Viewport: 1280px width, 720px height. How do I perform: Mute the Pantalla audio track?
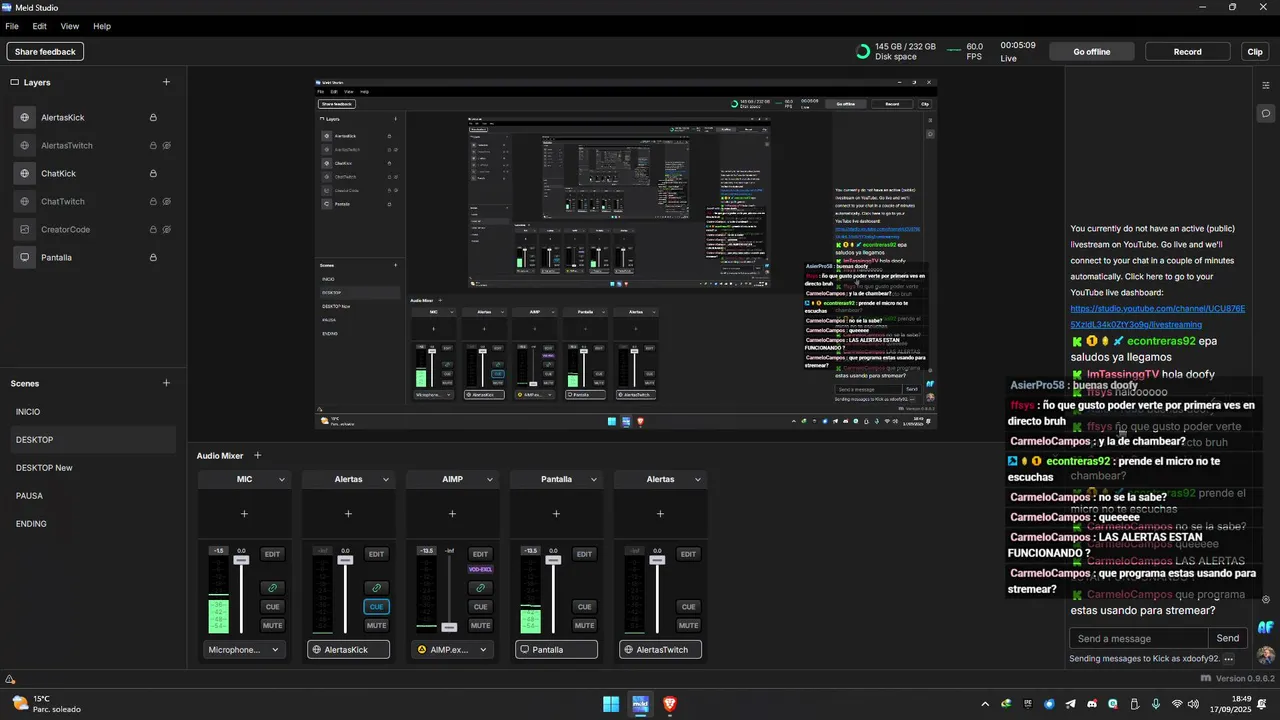584,625
